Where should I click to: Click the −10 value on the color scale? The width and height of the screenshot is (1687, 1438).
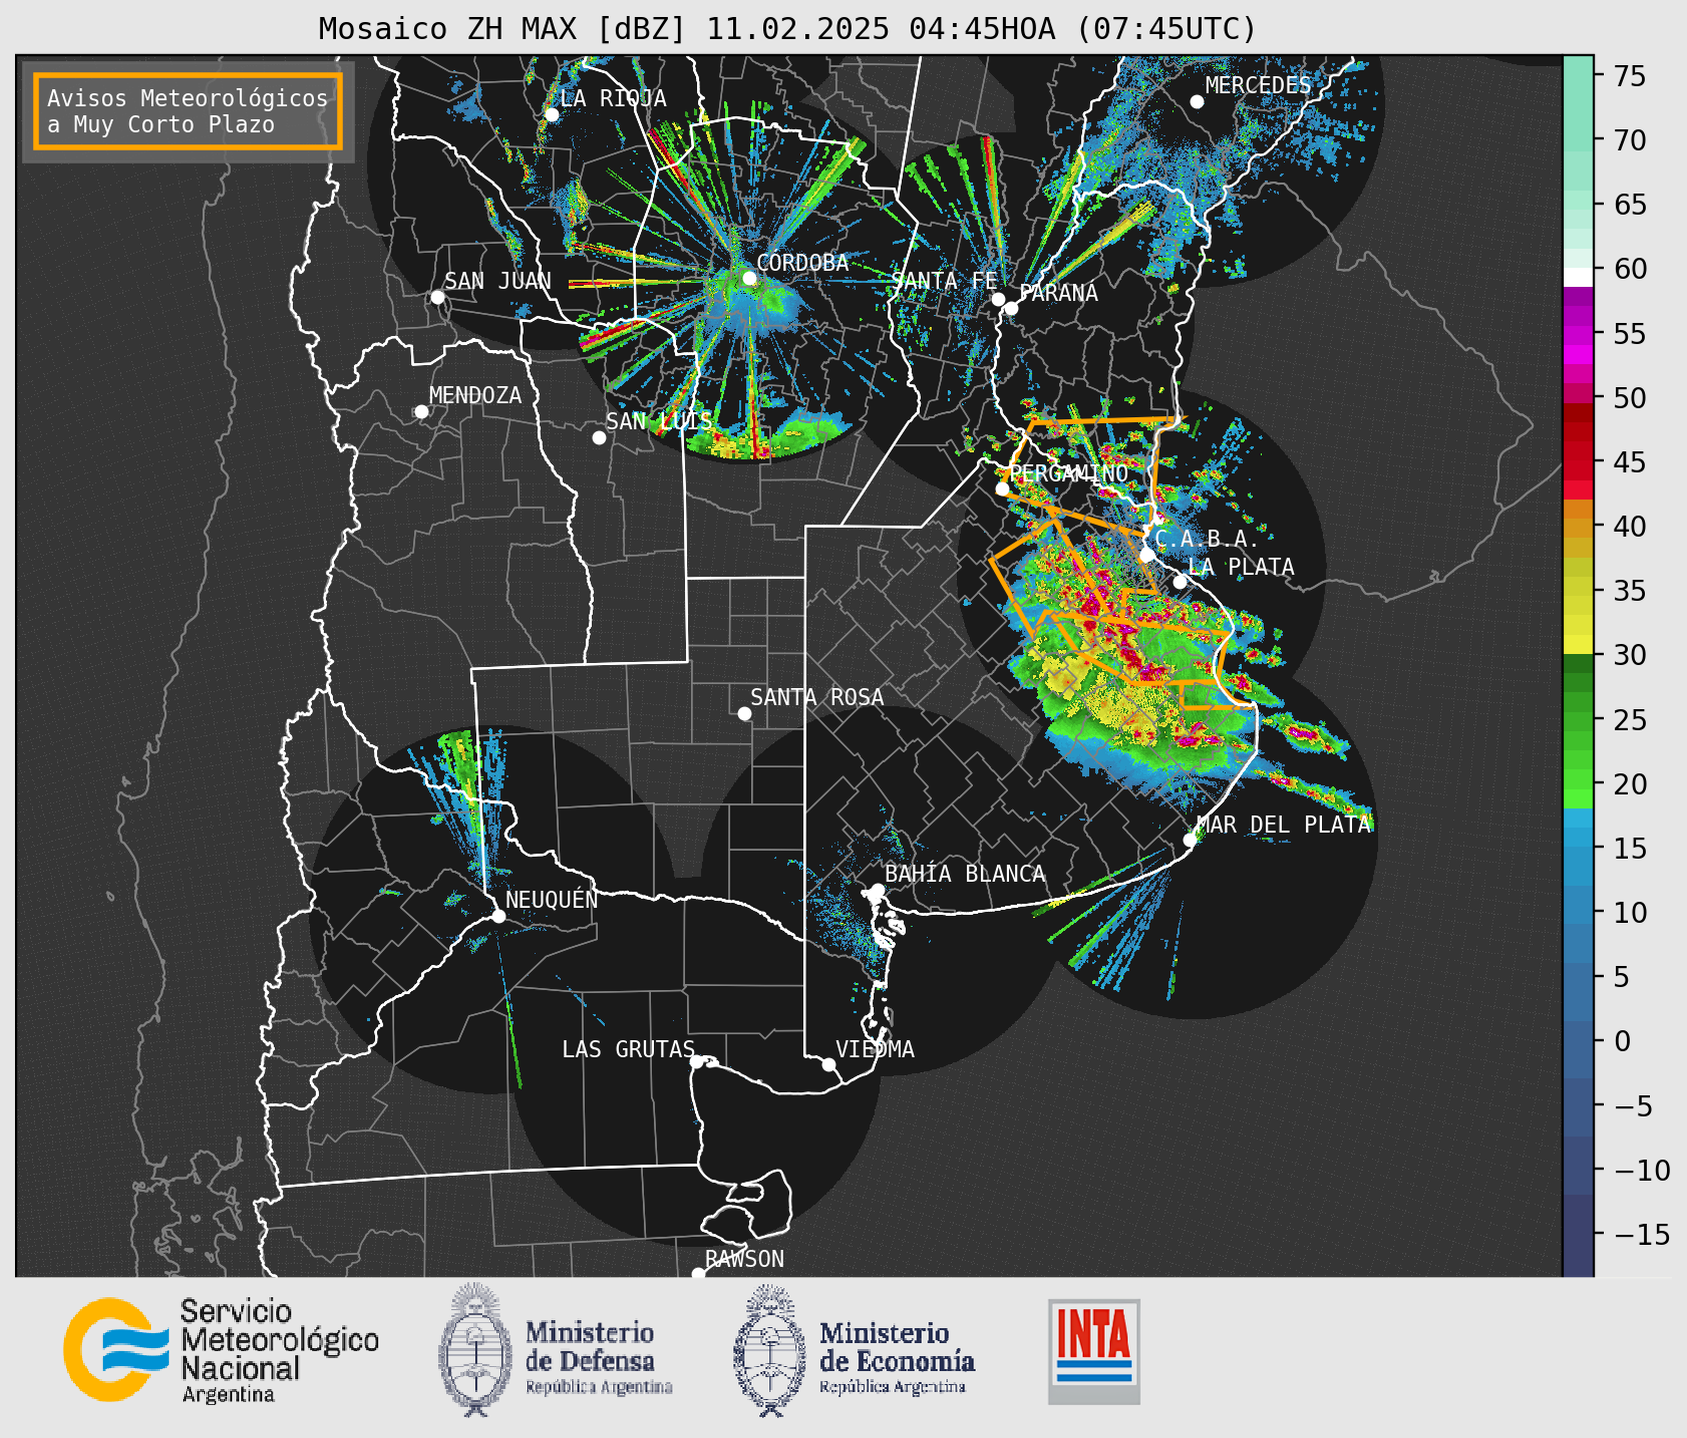(x=1642, y=1171)
